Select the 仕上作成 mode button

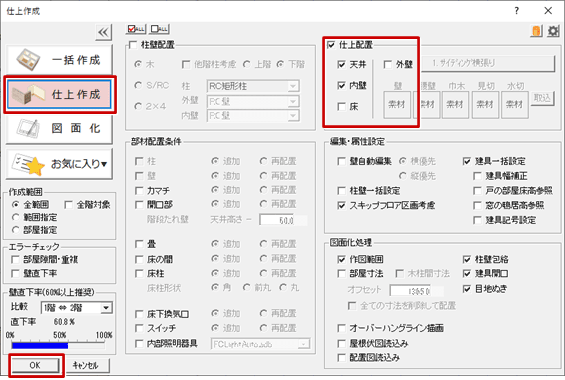(x=59, y=94)
